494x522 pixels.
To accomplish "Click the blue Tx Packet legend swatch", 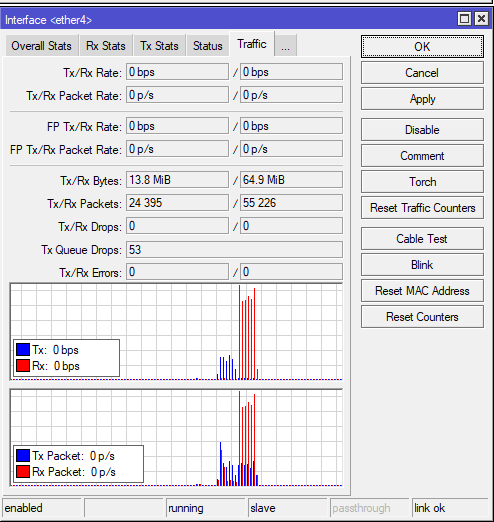I will (23, 455).
